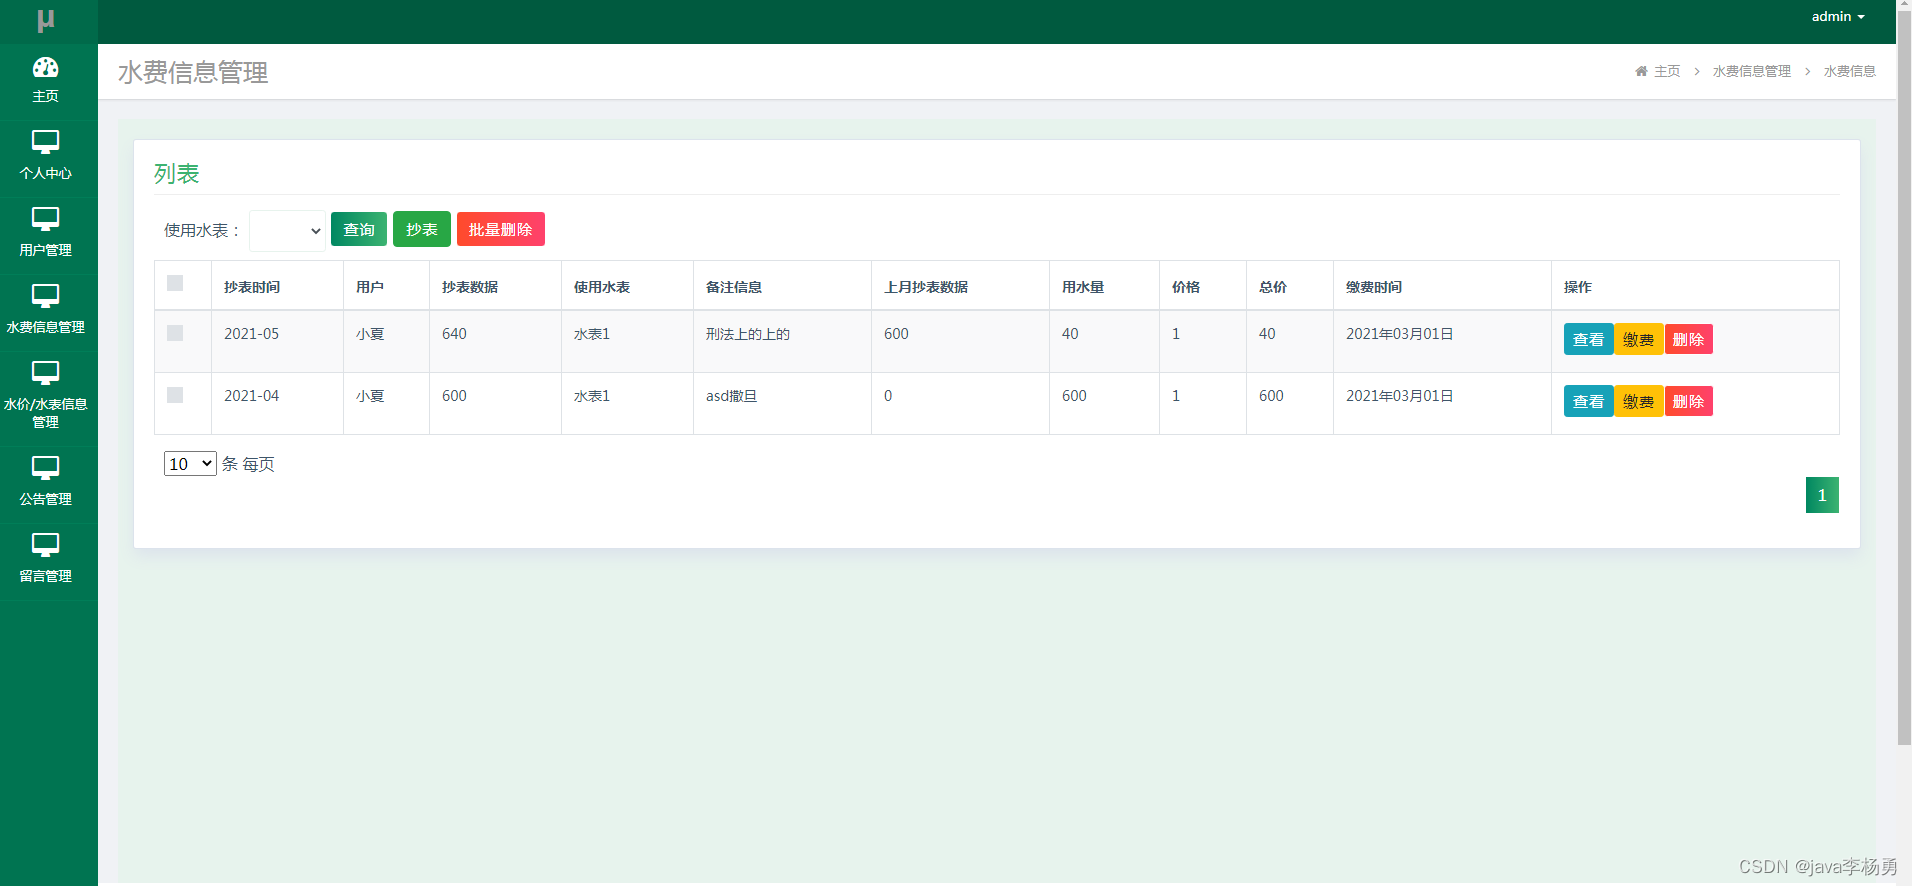Viewport: 1912px width, 886px height.
Task: Click the 水费信息管理 page title
Action: (x=193, y=72)
